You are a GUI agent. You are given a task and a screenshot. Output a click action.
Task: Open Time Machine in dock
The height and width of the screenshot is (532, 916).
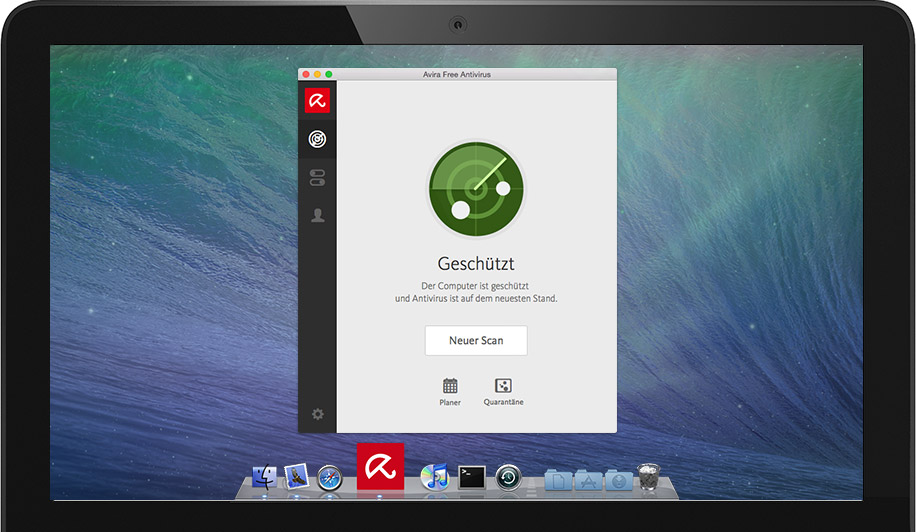click(x=508, y=478)
